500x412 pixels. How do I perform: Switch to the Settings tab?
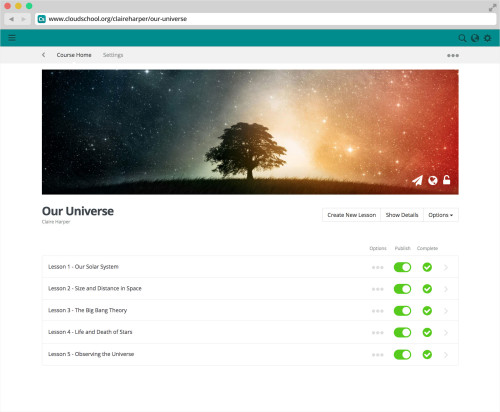[113, 55]
